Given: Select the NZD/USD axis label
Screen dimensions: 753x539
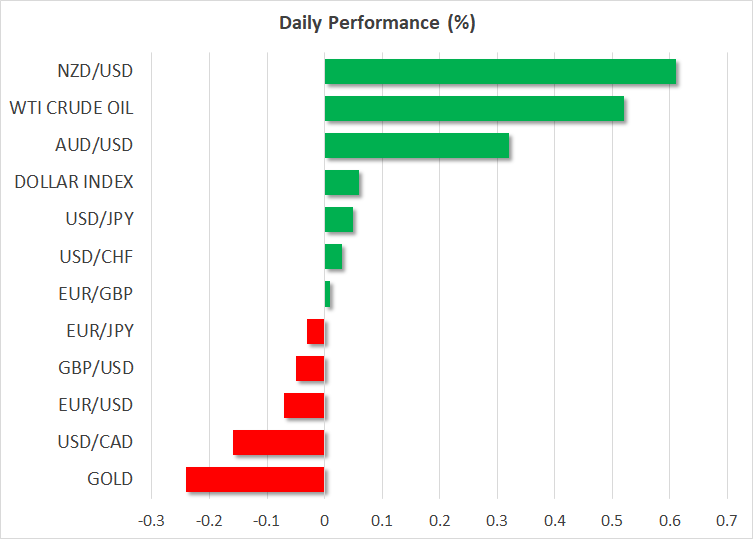Looking at the screenshot, I should coord(96,72).
